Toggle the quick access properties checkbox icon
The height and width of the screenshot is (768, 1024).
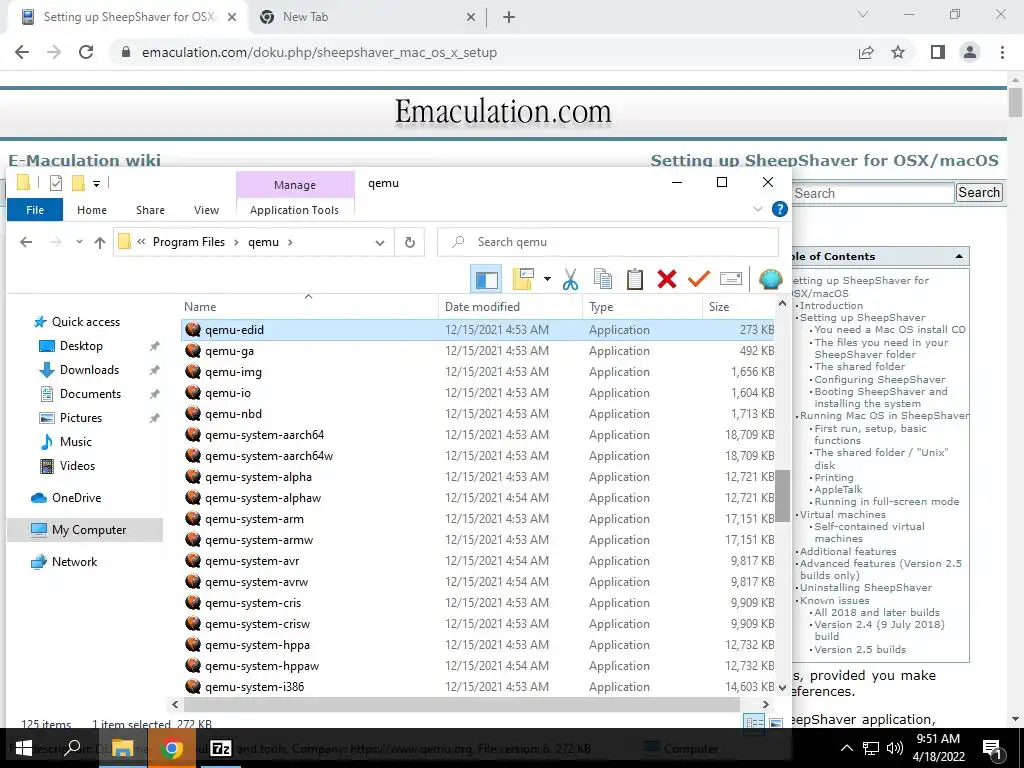(x=56, y=184)
